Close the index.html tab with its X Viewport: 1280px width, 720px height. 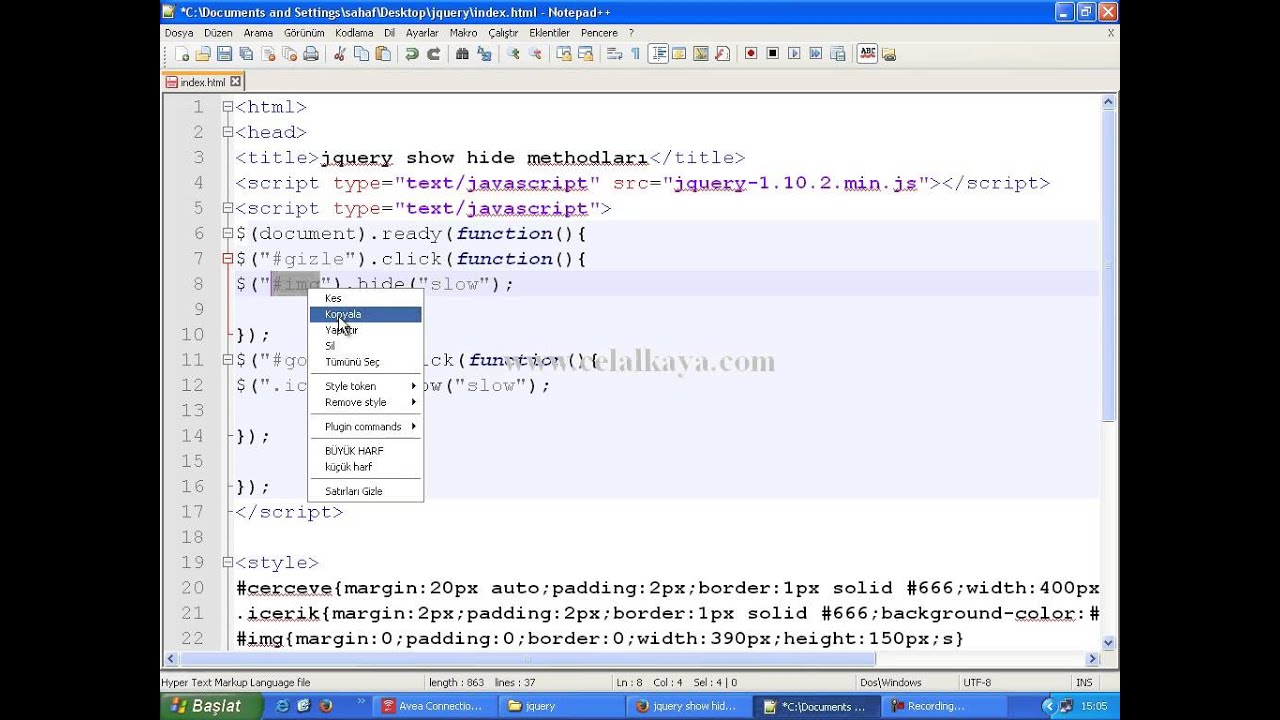(x=235, y=82)
